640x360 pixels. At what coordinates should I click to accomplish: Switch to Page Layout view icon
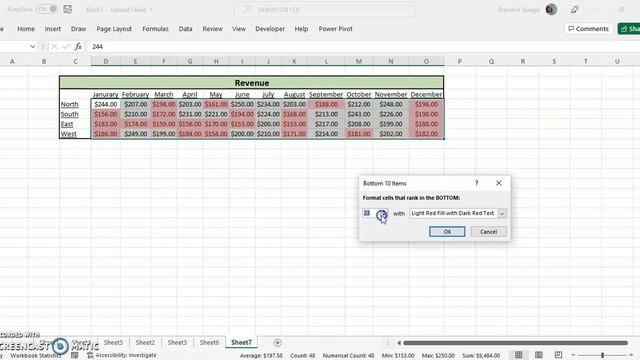(x=539, y=355)
